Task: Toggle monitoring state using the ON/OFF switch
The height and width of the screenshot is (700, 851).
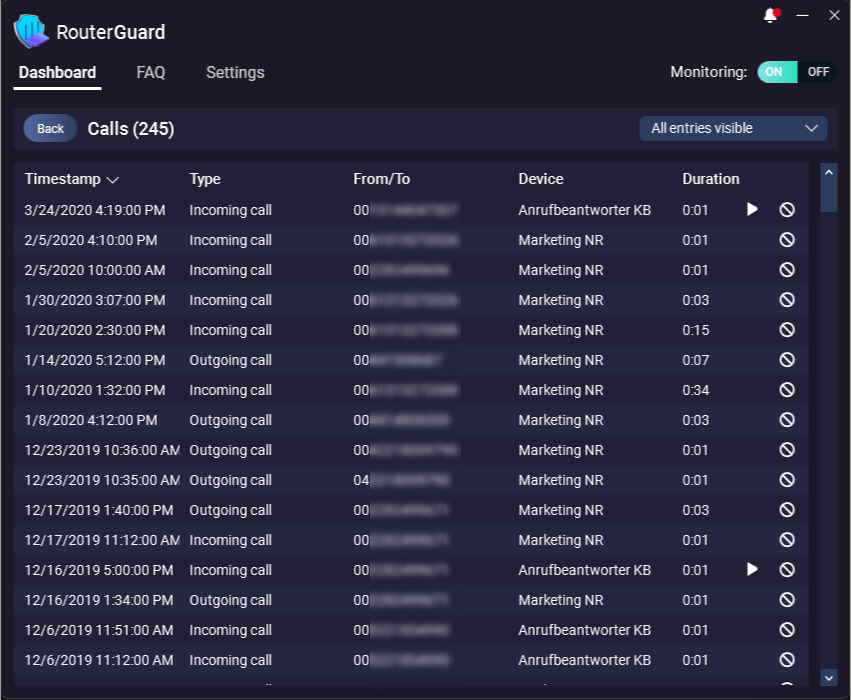Action: point(797,71)
